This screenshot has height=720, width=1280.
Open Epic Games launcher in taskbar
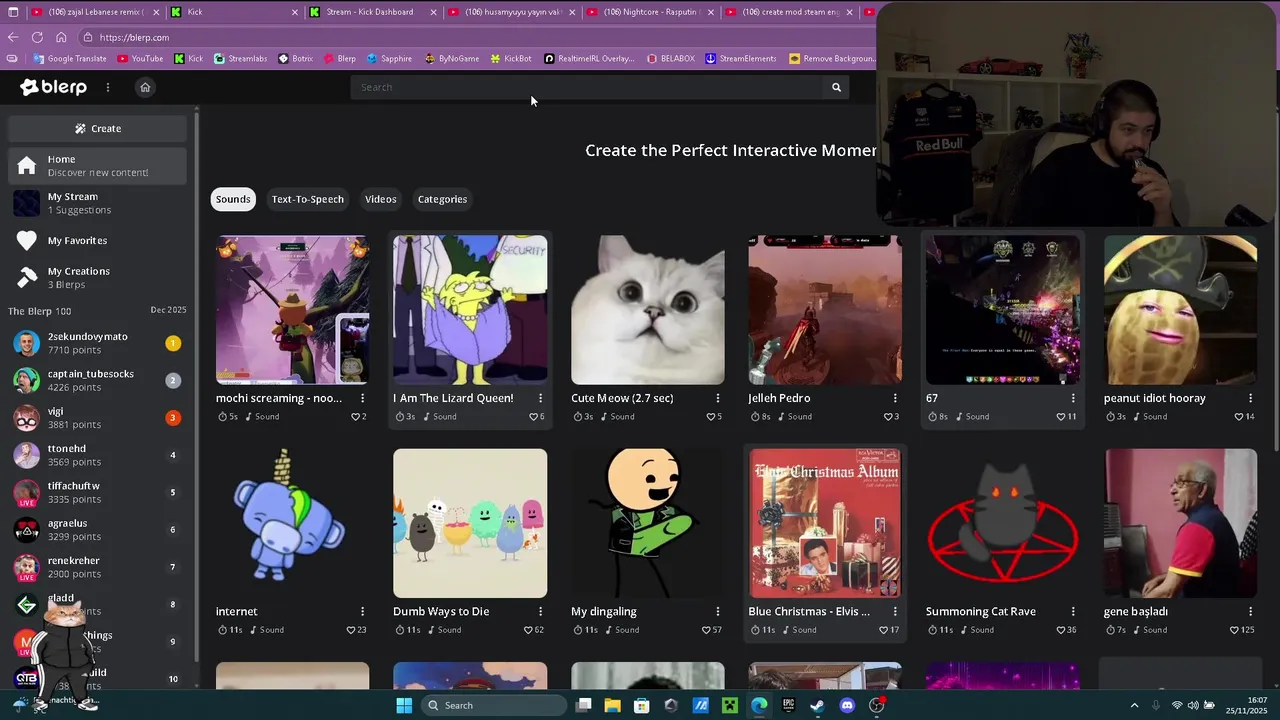pyautogui.click(x=788, y=705)
